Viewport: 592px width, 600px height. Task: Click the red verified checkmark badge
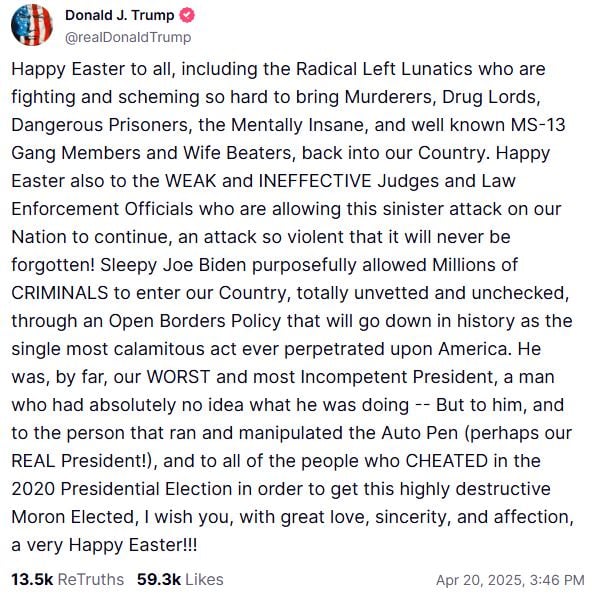[187, 16]
